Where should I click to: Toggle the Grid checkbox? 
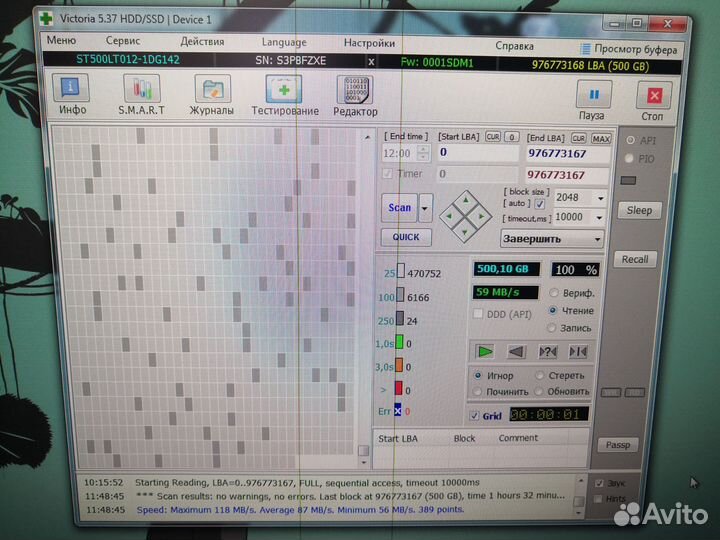[x=474, y=416]
